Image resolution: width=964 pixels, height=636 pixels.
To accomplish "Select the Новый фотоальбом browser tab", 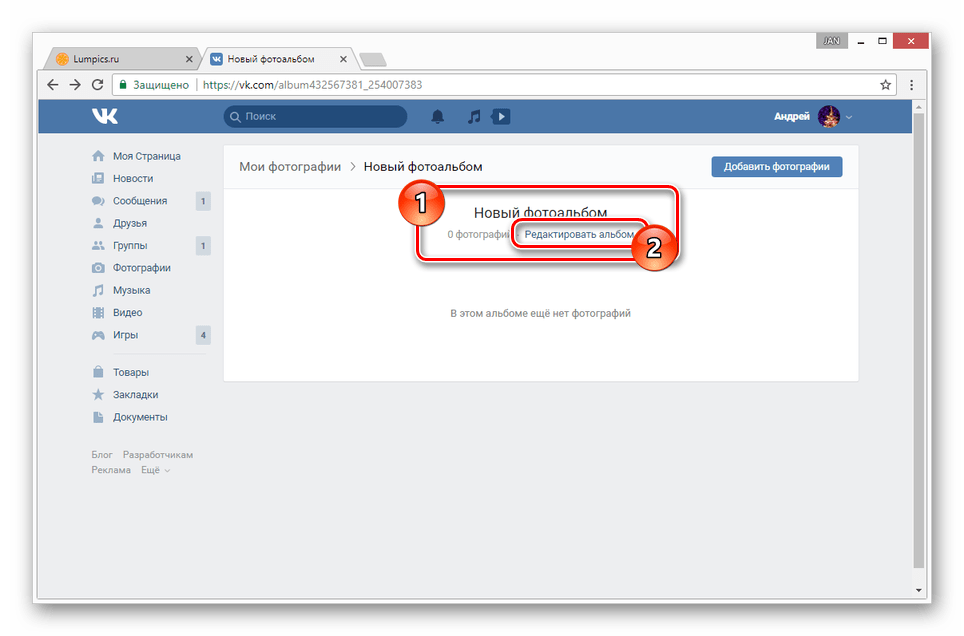I will click(x=278, y=59).
